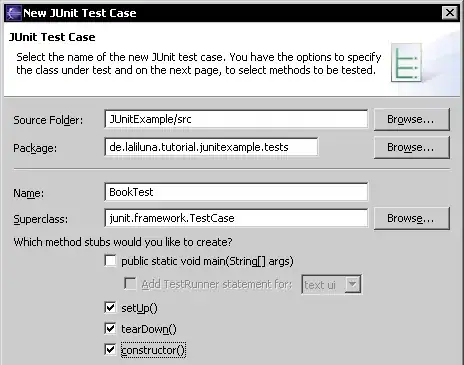Toggle the constructor() checkbox
Screen dimensions: 464x365
pos(110,350)
